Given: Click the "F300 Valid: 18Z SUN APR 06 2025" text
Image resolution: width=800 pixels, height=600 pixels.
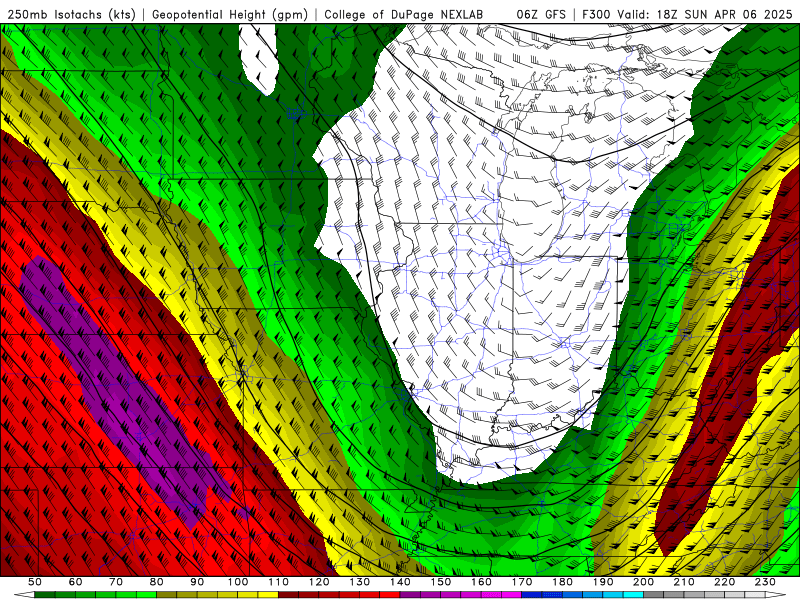Looking at the screenshot, I should (687, 14).
